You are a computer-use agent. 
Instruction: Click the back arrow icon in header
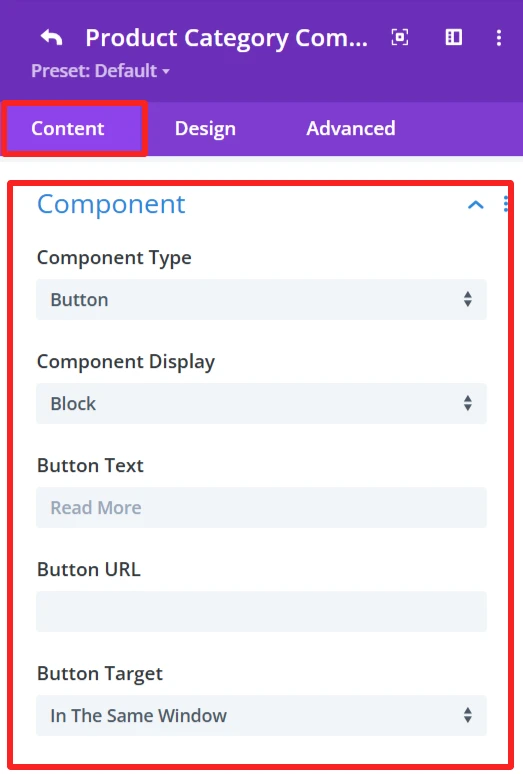tap(51, 38)
